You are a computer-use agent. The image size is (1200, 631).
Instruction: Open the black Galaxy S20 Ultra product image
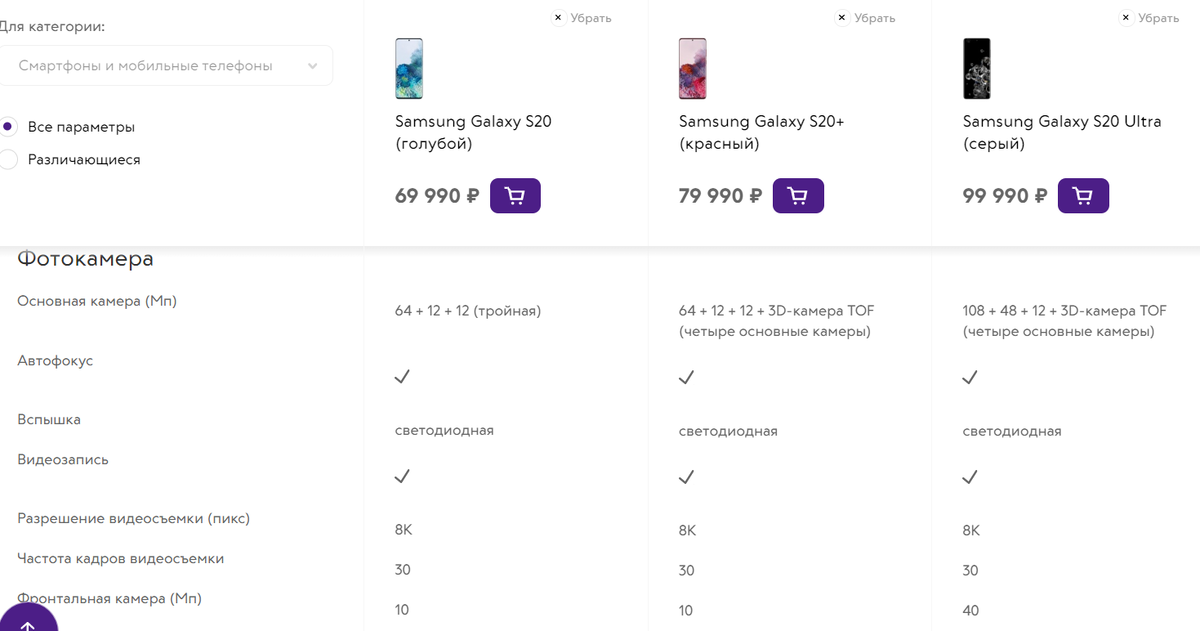[x=977, y=69]
